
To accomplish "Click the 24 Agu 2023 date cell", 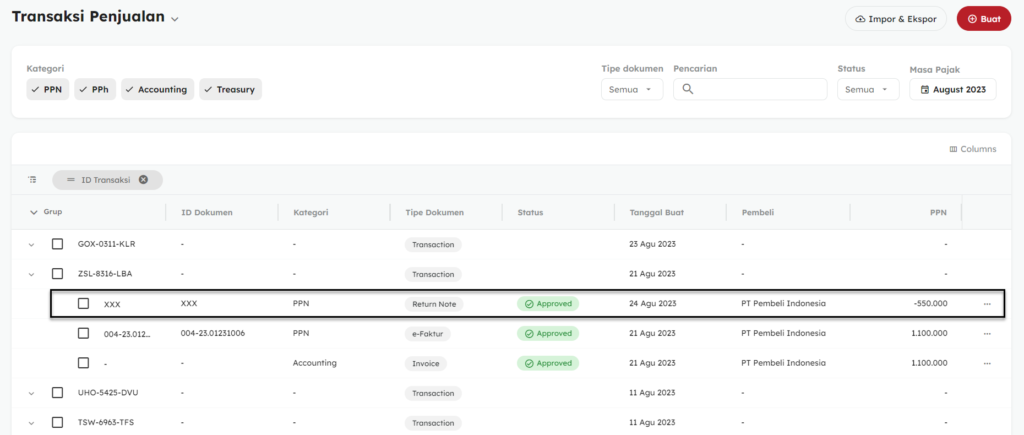I will pos(652,304).
